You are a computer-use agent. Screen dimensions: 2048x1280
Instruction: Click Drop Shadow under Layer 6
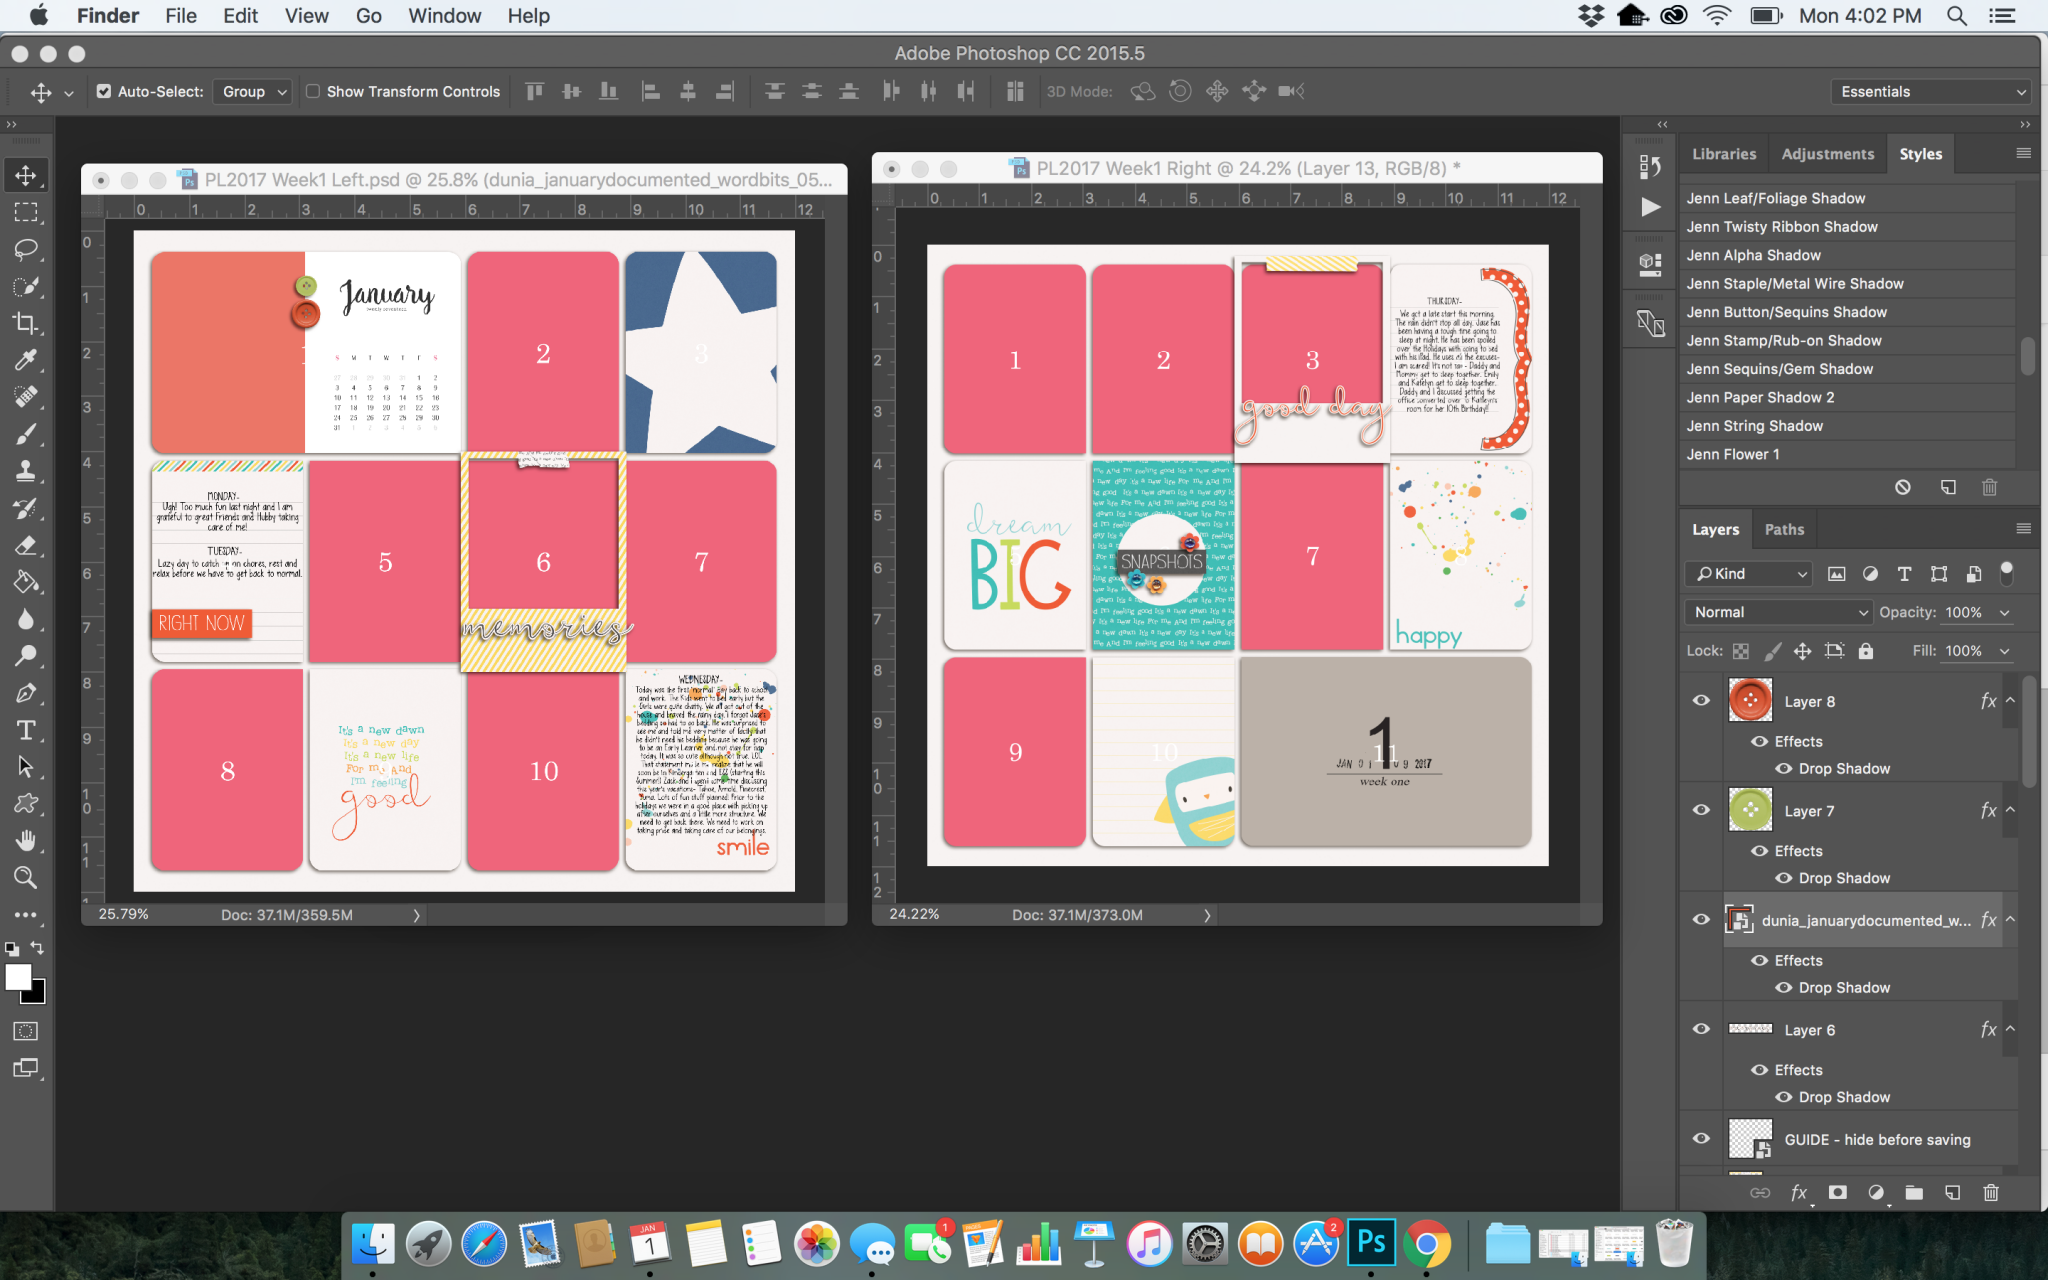click(1841, 1096)
